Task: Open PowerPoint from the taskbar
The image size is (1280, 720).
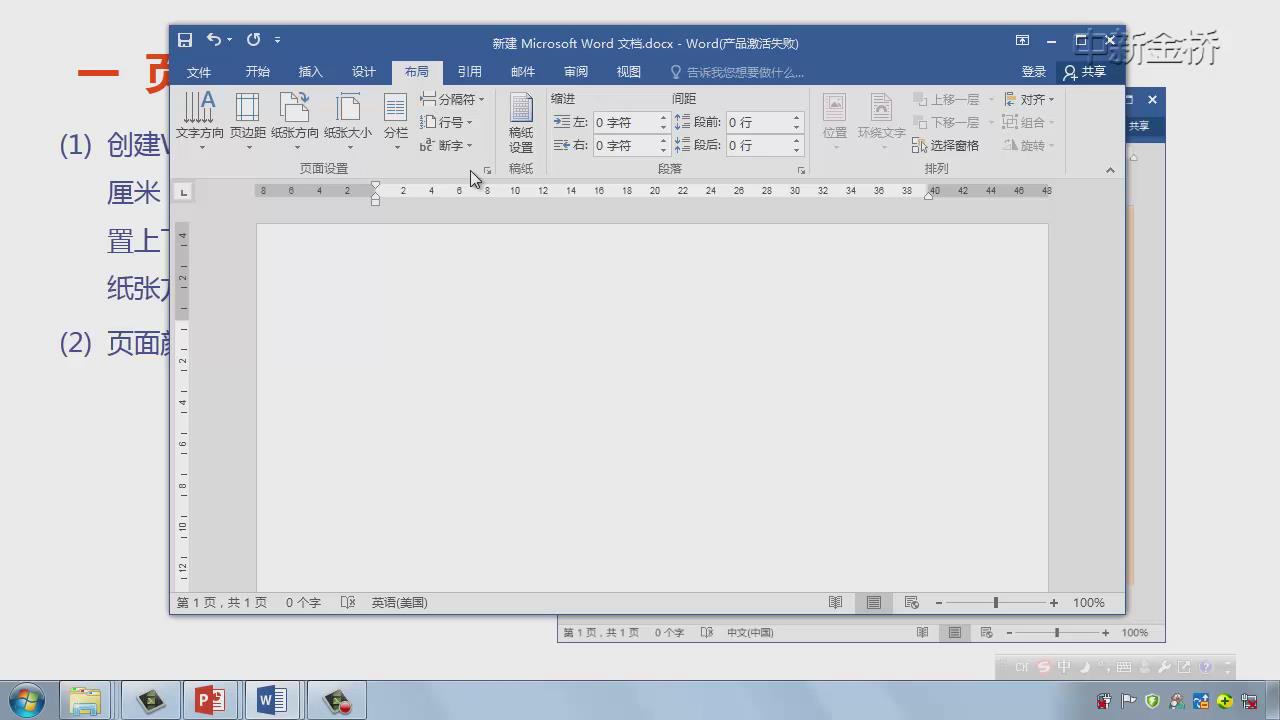Action: [210, 700]
